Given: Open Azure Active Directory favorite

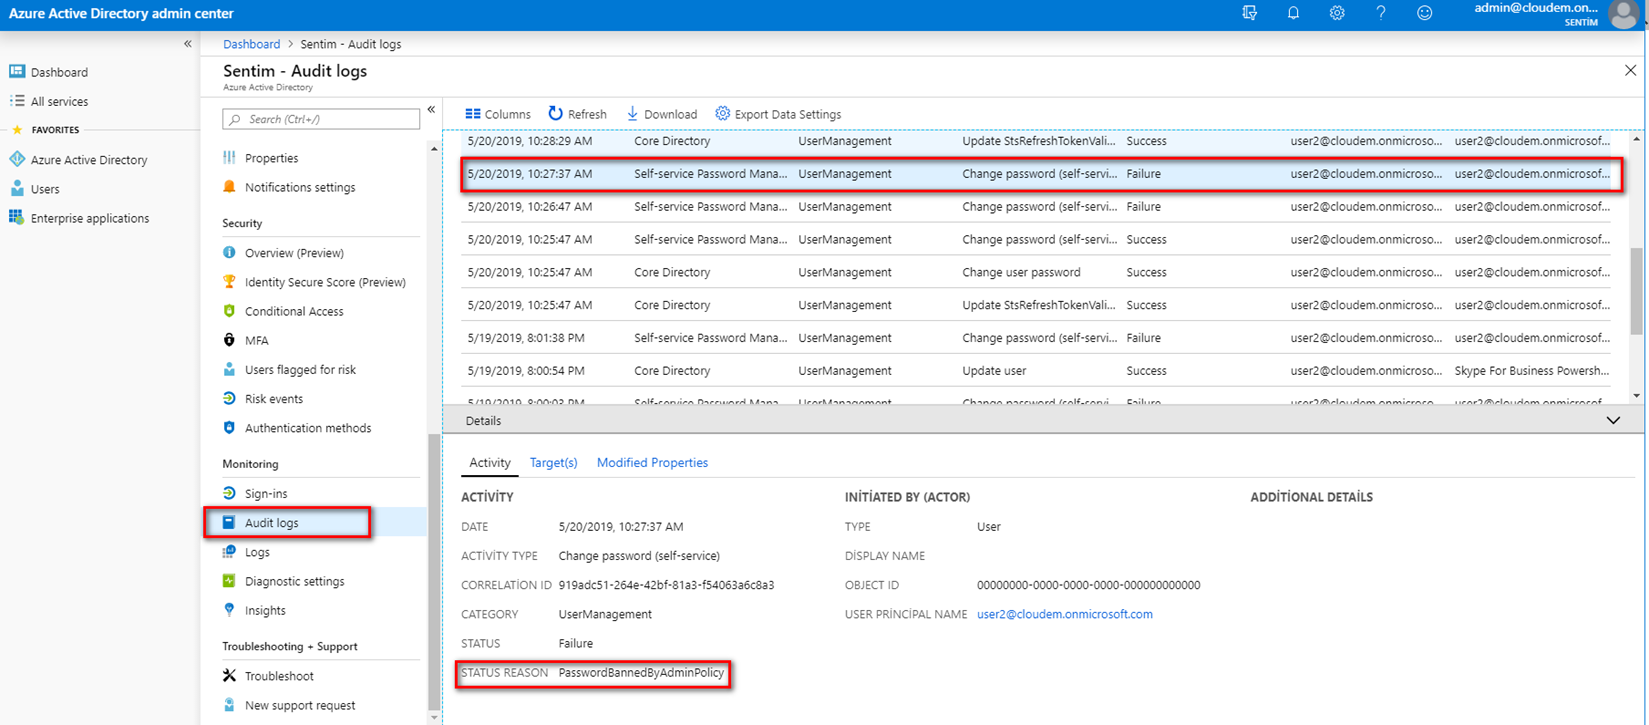Looking at the screenshot, I should point(89,160).
